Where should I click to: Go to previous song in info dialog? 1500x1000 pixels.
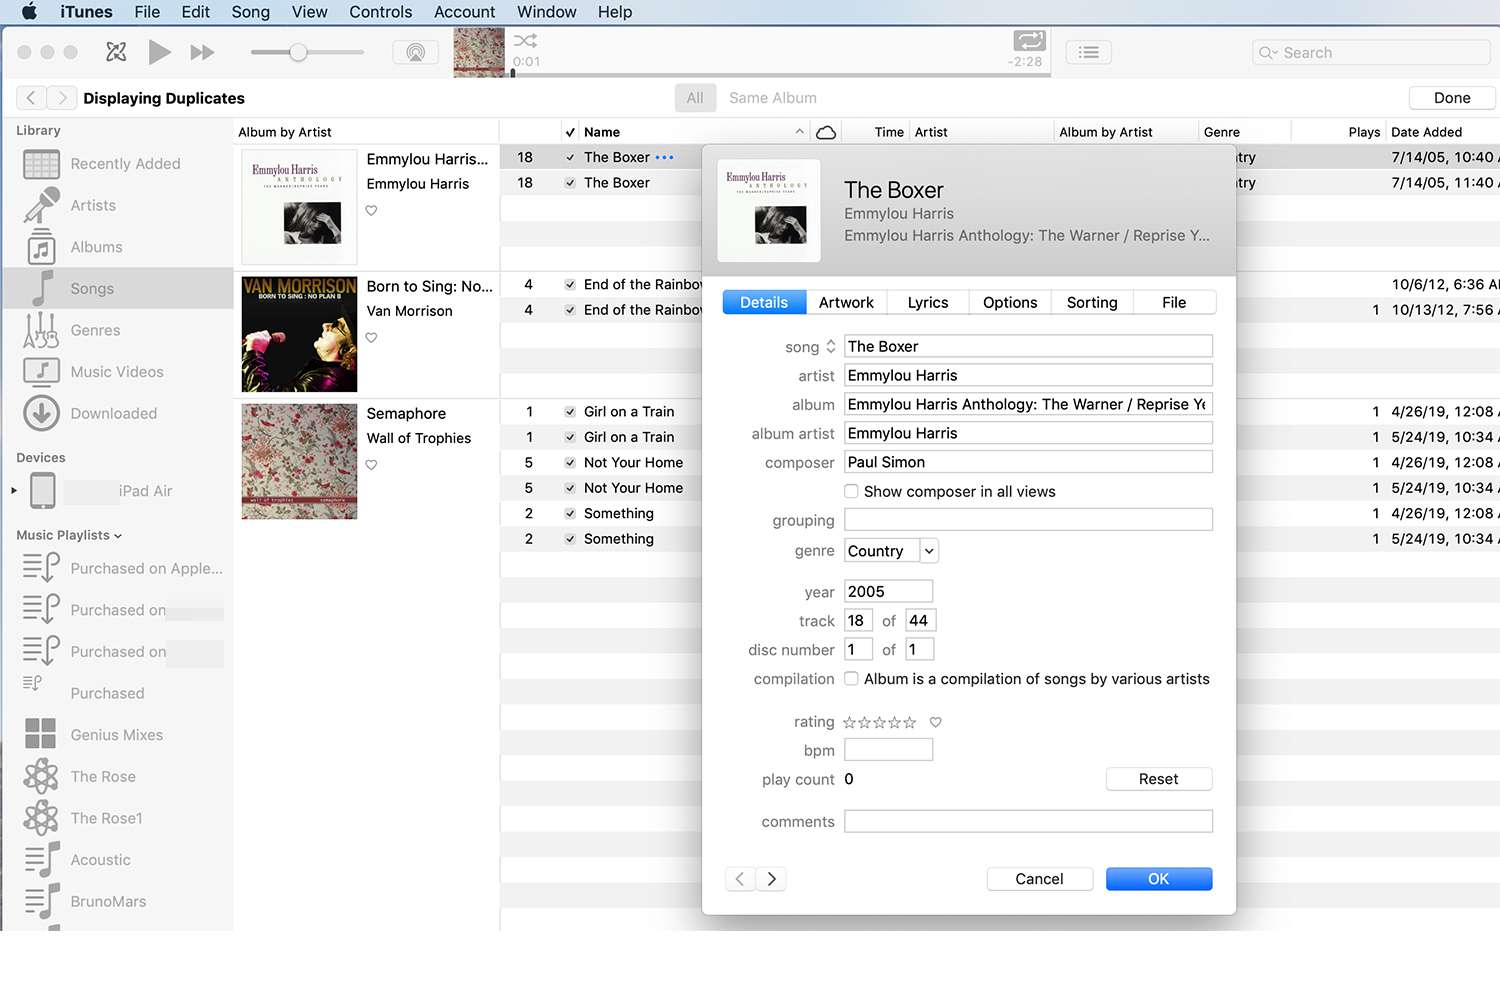click(740, 879)
